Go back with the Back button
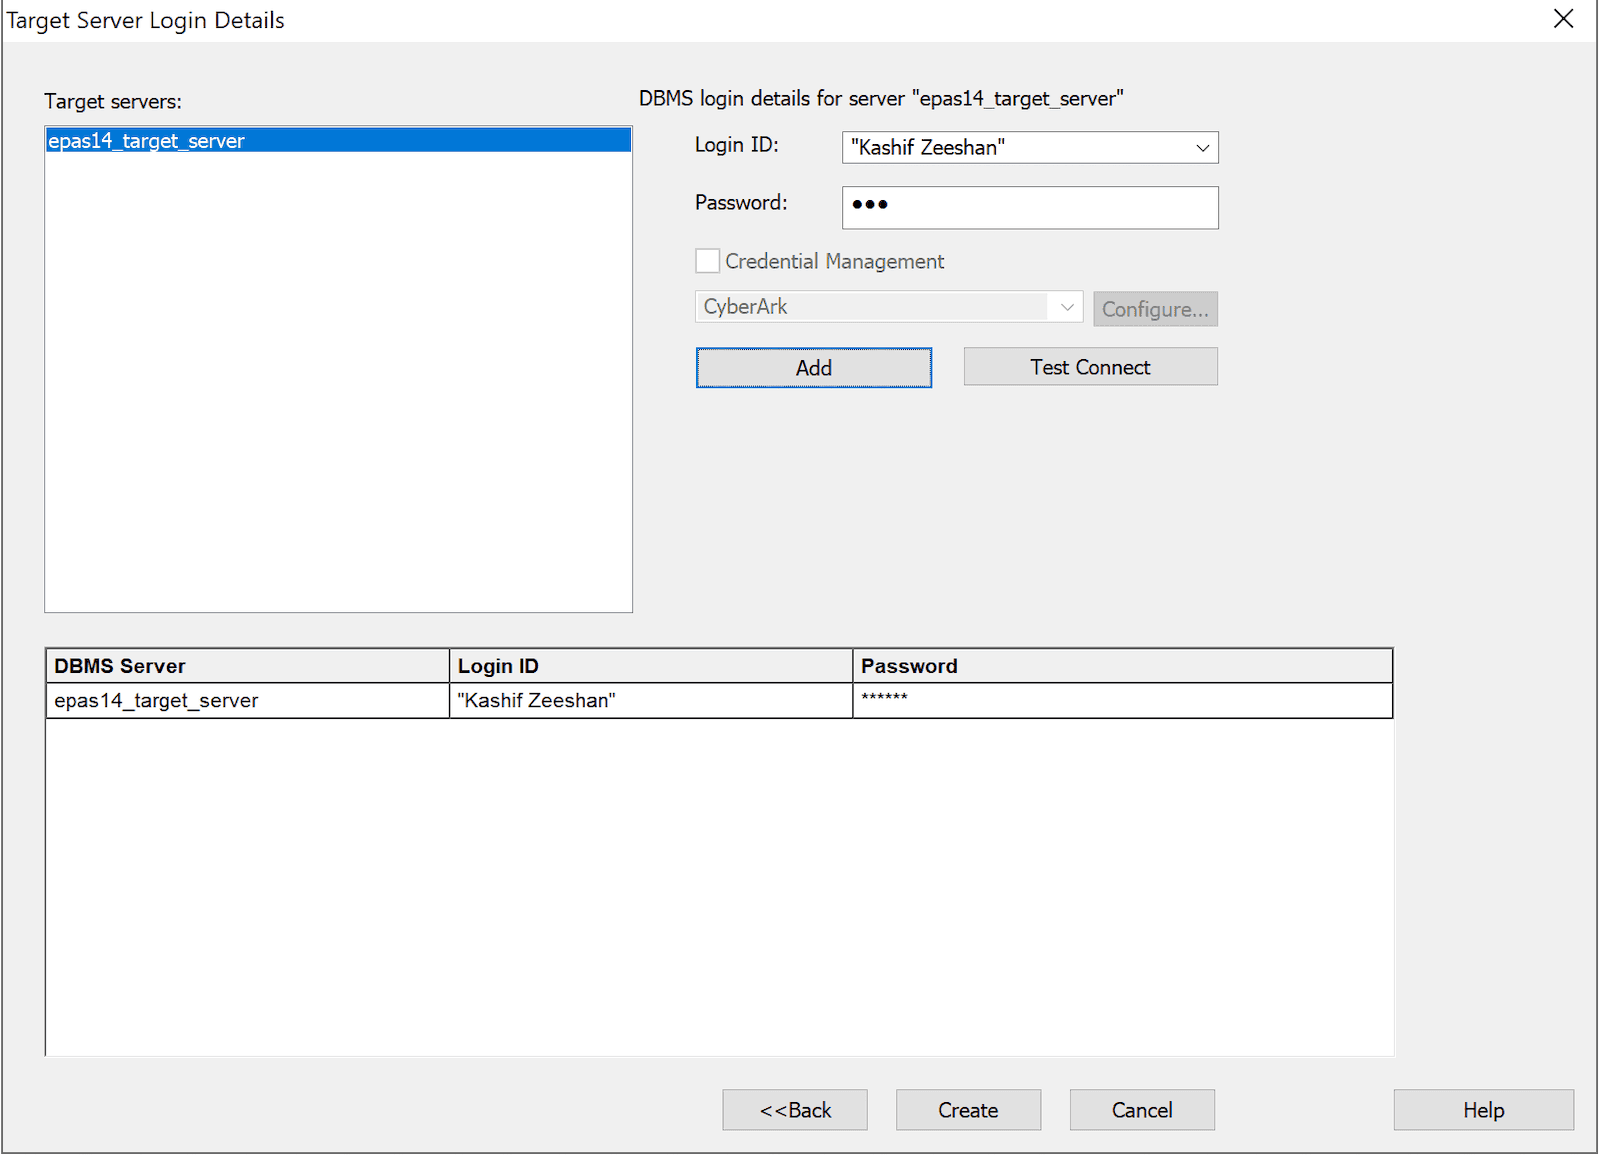The width and height of the screenshot is (1608, 1166). (x=795, y=1110)
